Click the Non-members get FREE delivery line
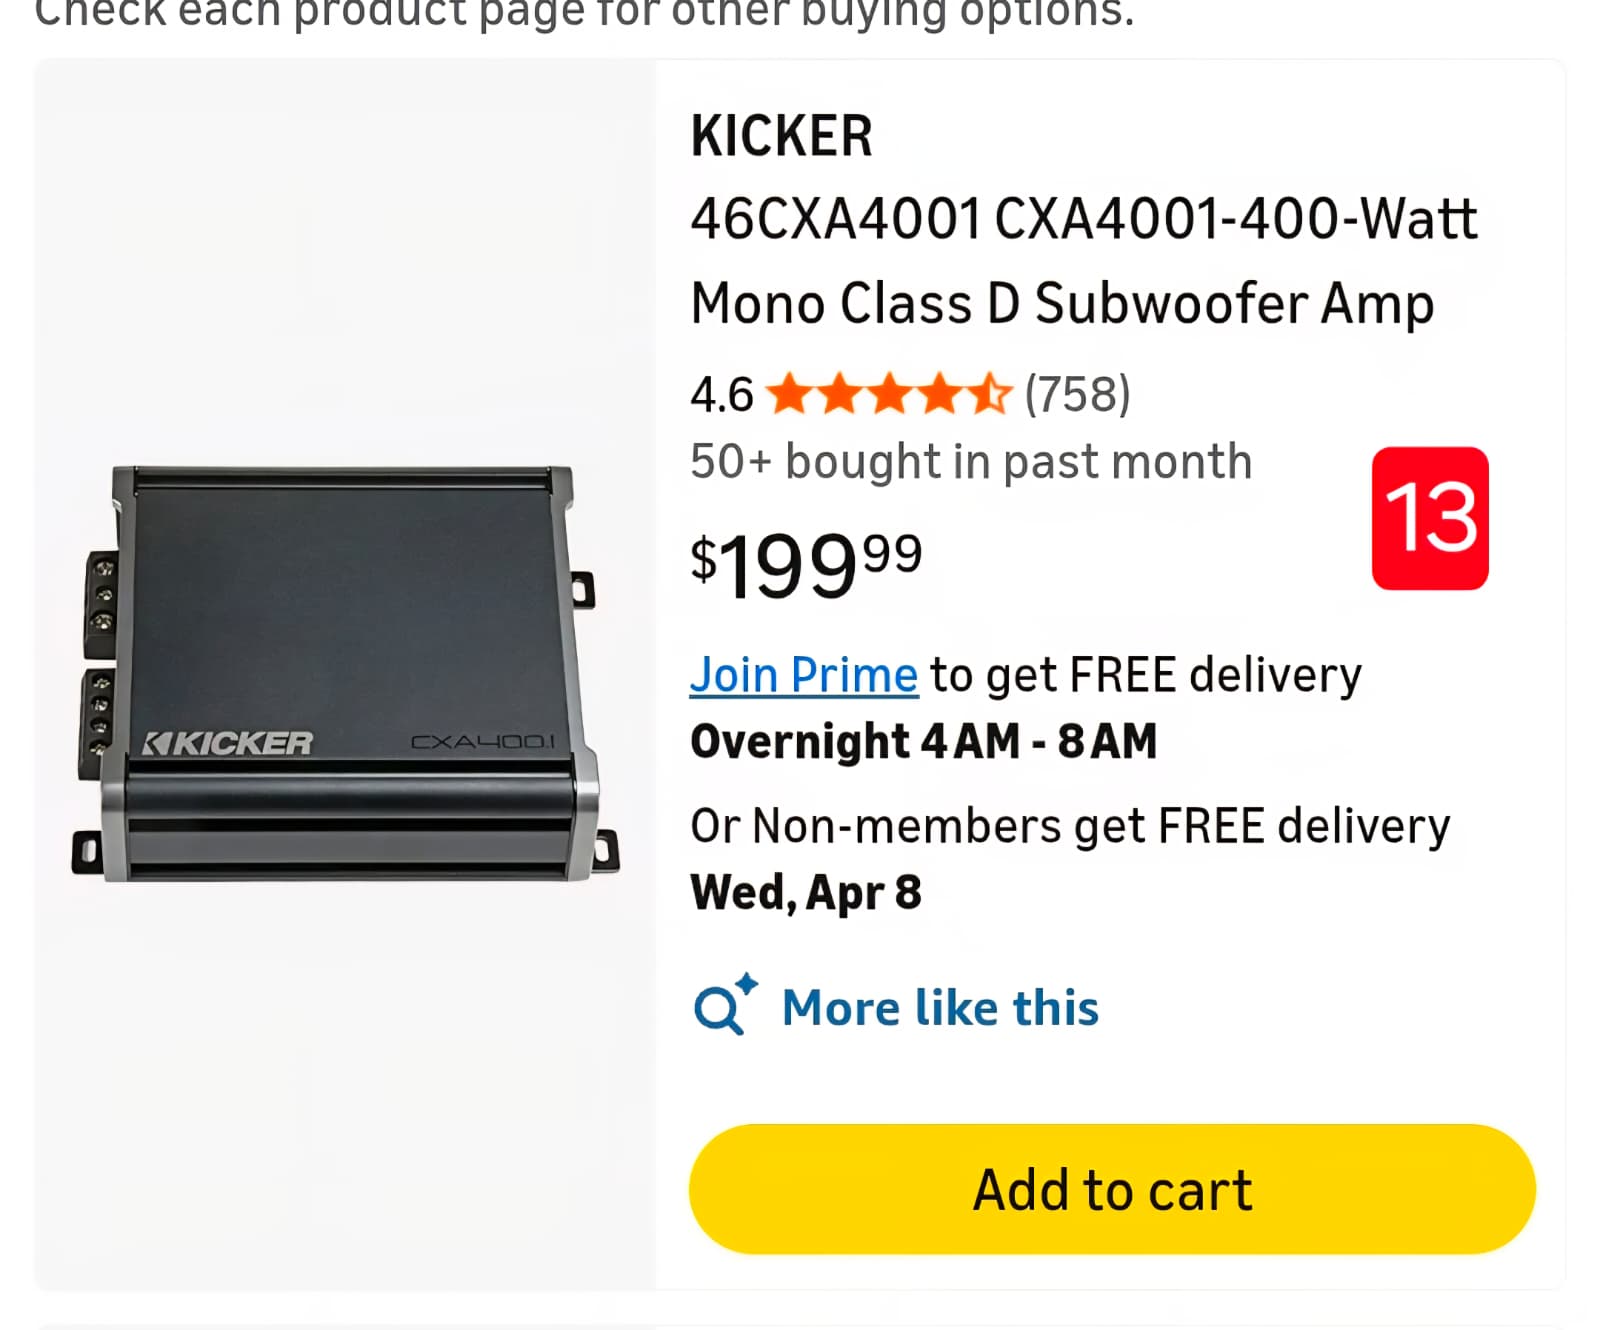The width and height of the screenshot is (1600, 1330). click(1069, 827)
